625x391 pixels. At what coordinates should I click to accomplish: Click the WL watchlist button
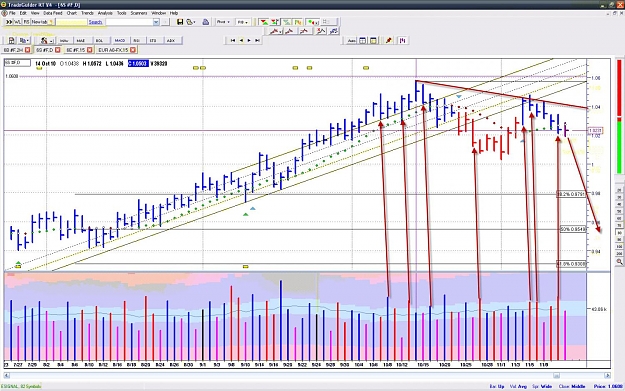(18, 22)
